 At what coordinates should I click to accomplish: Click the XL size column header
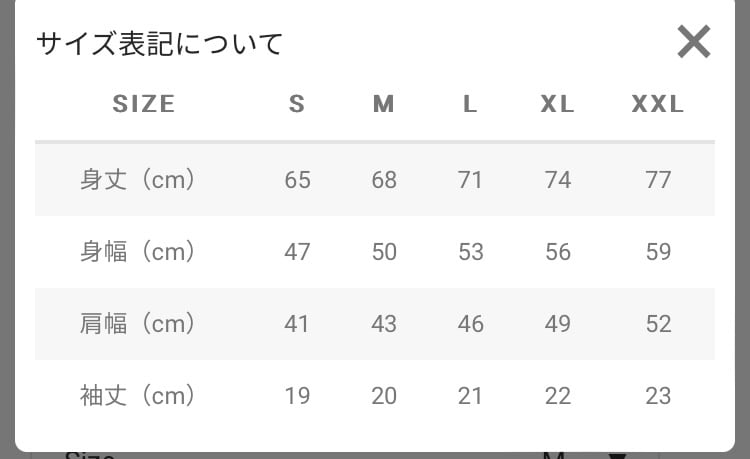coord(558,104)
